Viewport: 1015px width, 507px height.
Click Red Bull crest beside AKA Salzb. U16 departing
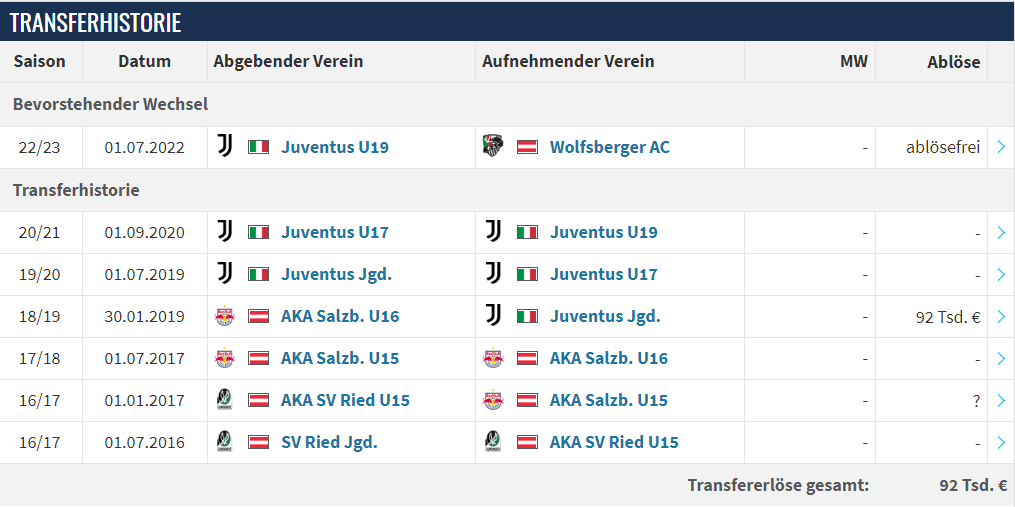pos(225,317)
